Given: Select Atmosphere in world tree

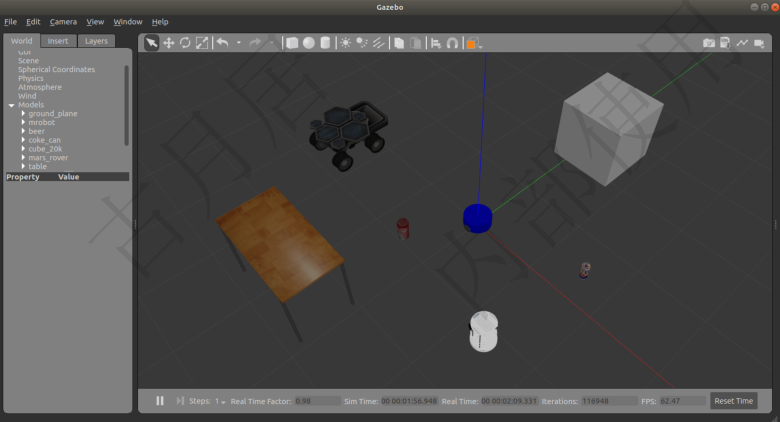Looking at the screenshot, I should click(40, 87).
